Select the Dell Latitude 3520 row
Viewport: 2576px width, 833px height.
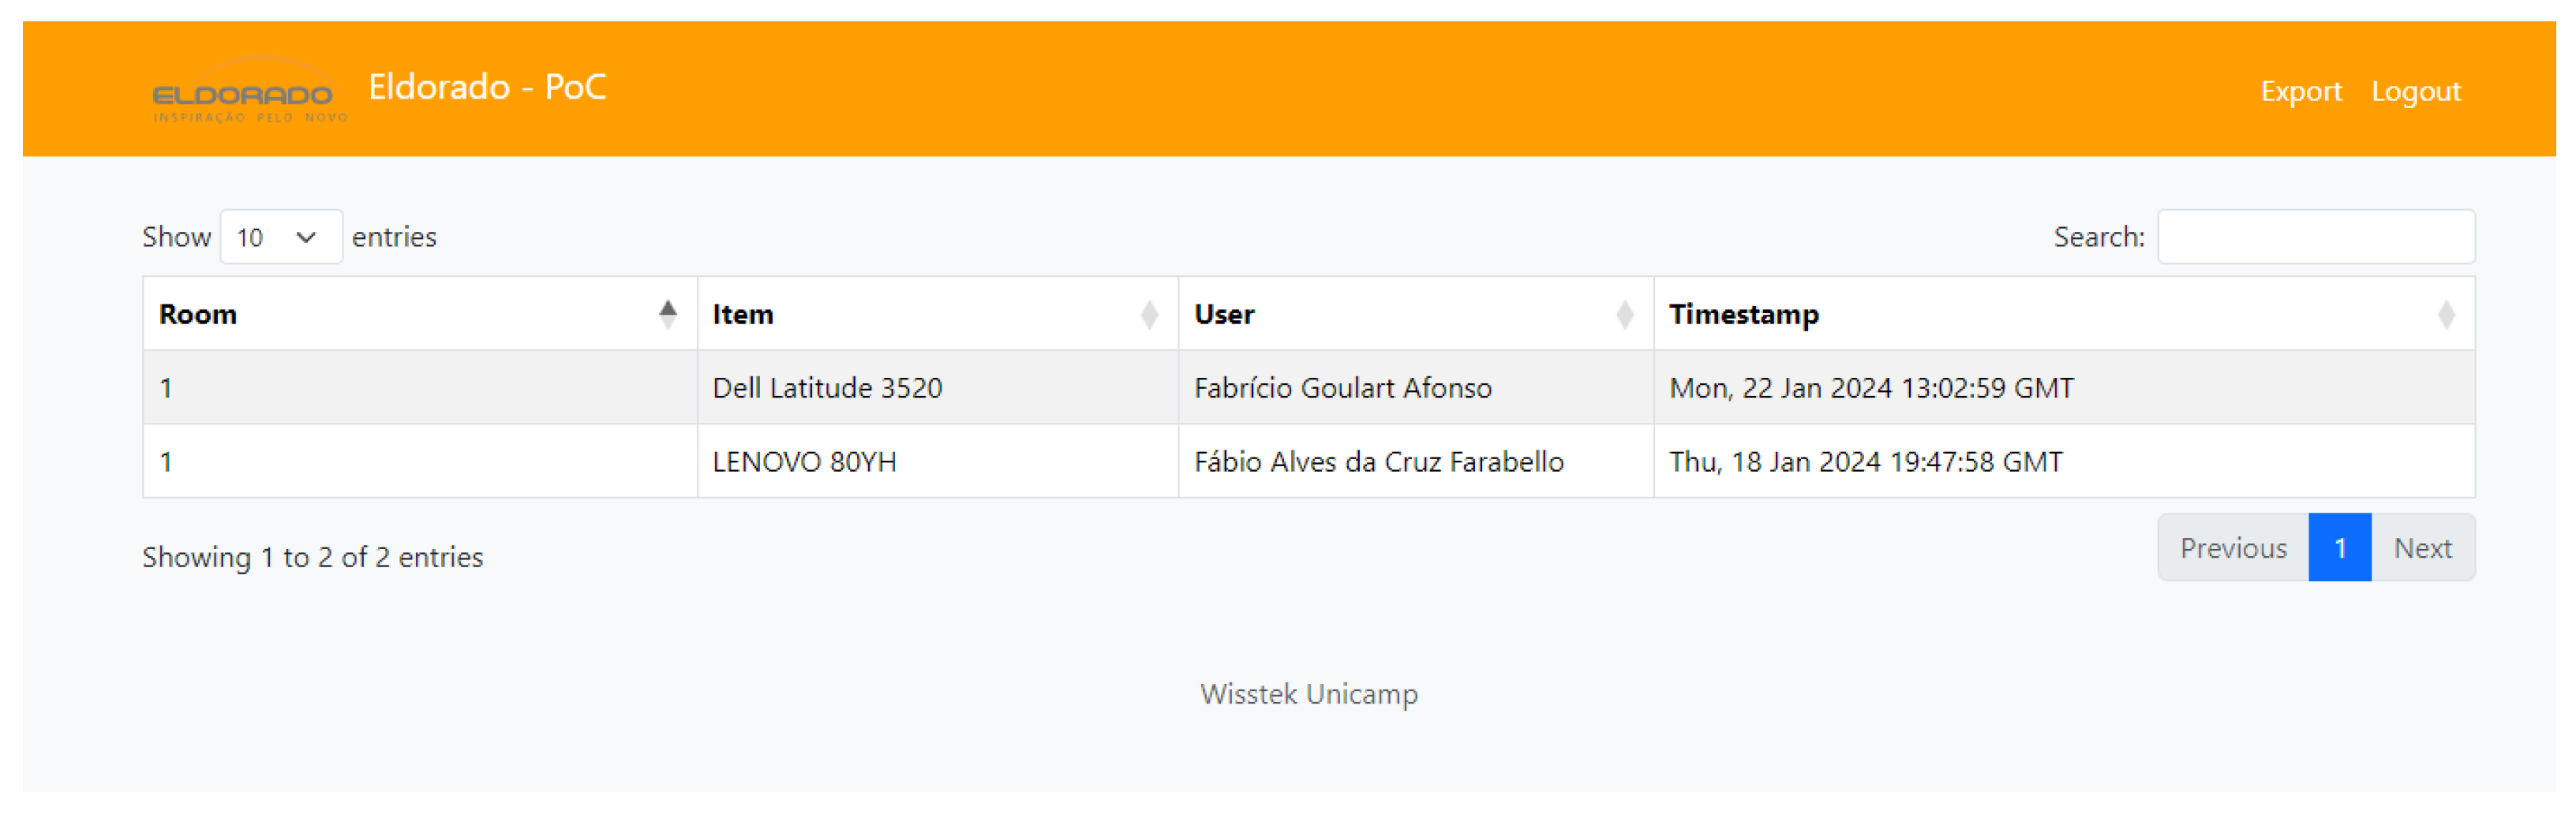[827, 388]
